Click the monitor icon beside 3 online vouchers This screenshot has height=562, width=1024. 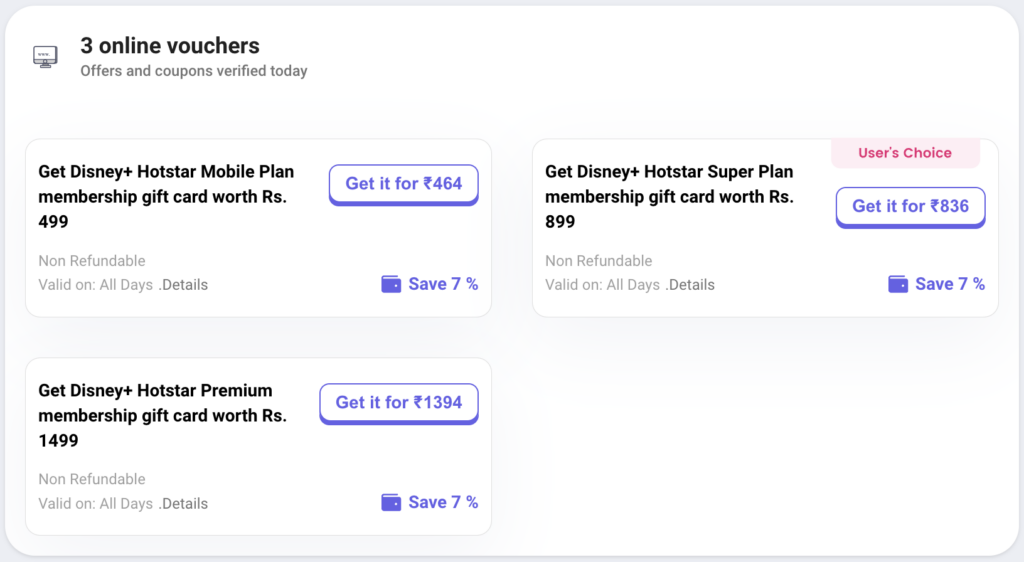pos(45,57)
